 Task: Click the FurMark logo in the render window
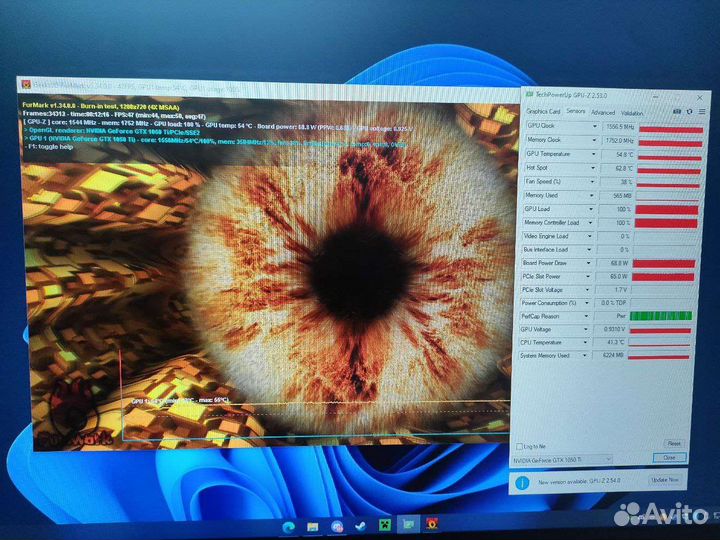(74, 415)
